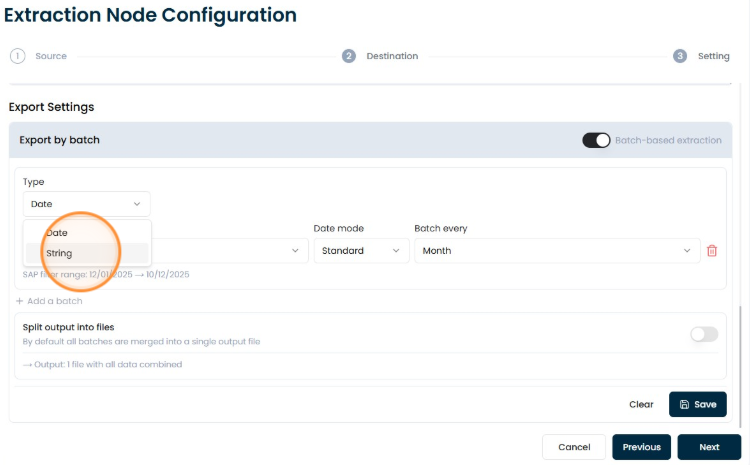
Task: Disable the Batch-based extraction toggle
Action: pyautogui.click(x=596, y=140)
